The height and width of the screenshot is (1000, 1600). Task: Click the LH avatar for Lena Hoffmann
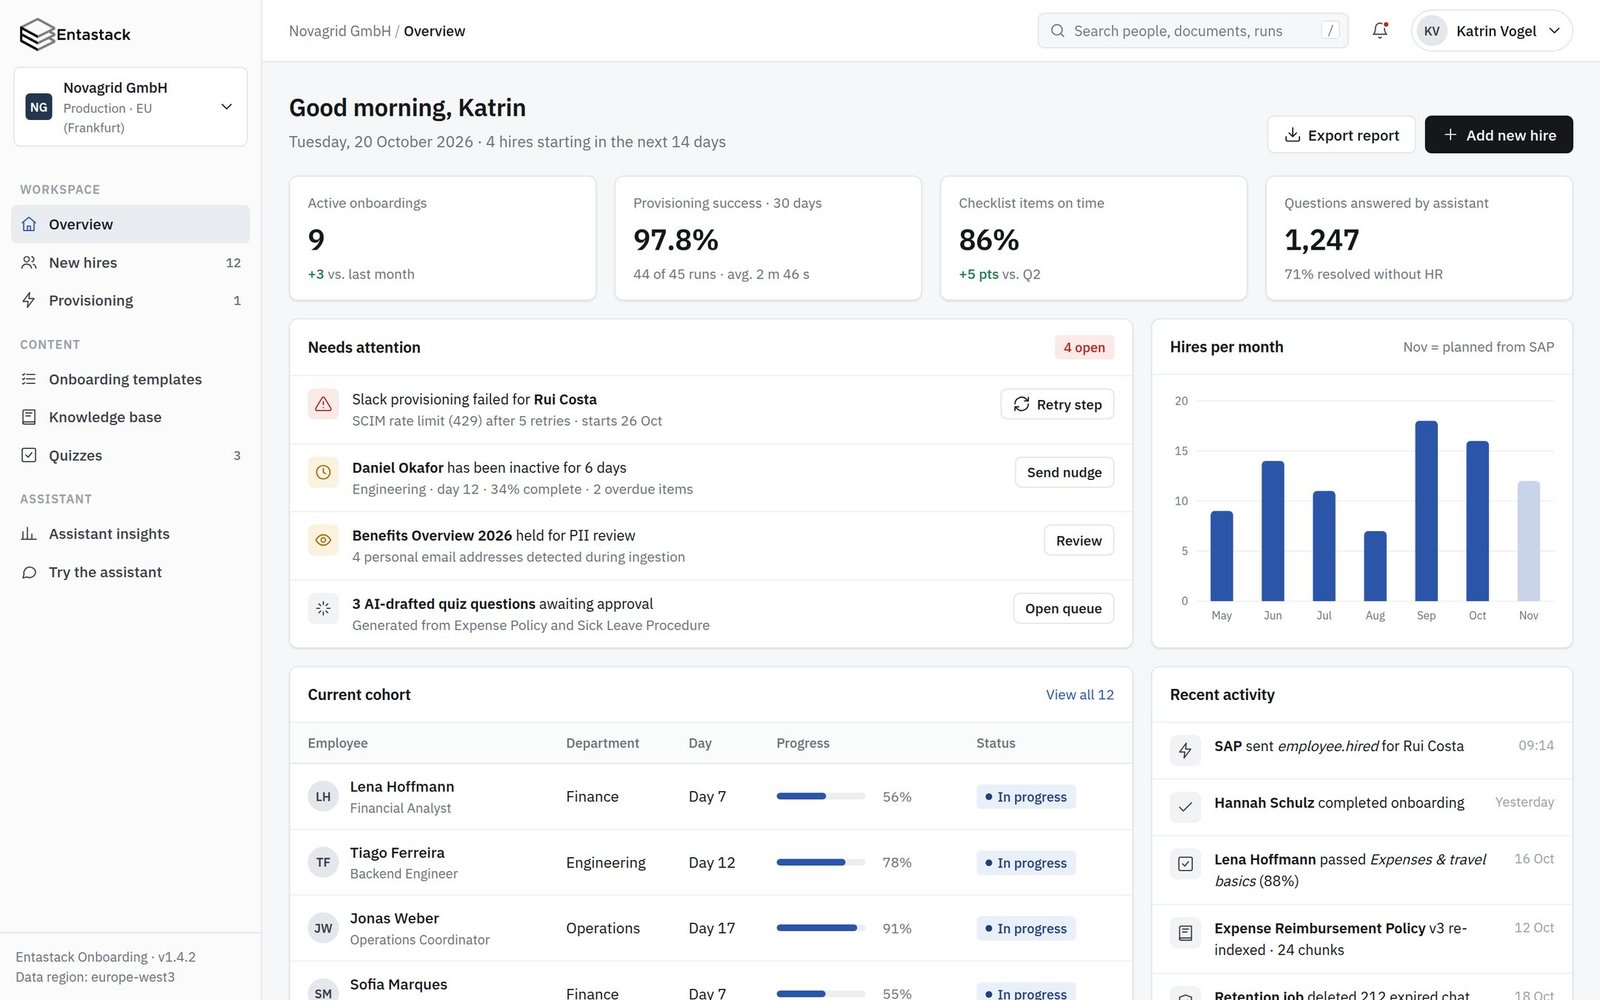click(323, 797)
